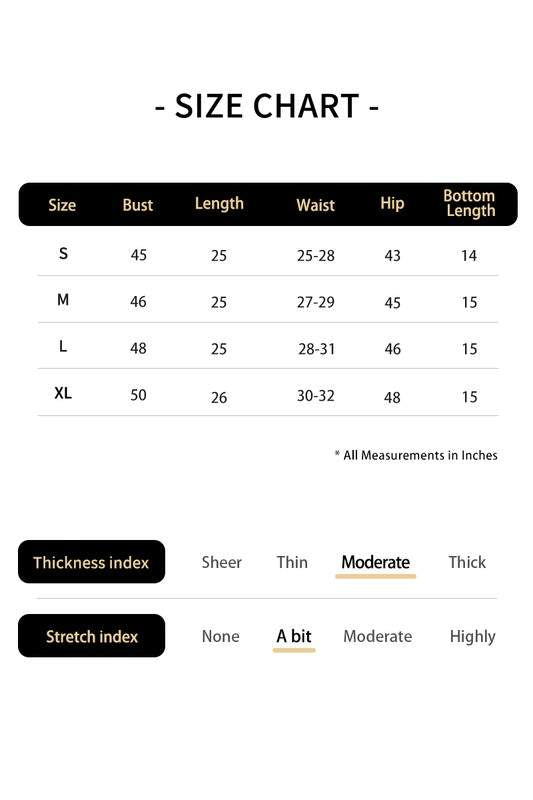Click the size S row label

tap(63, 254)
